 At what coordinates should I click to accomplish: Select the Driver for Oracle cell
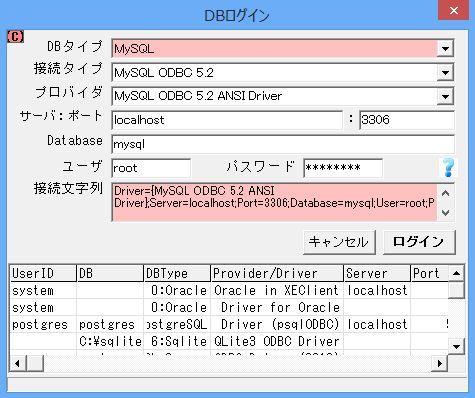pos(277,308)
